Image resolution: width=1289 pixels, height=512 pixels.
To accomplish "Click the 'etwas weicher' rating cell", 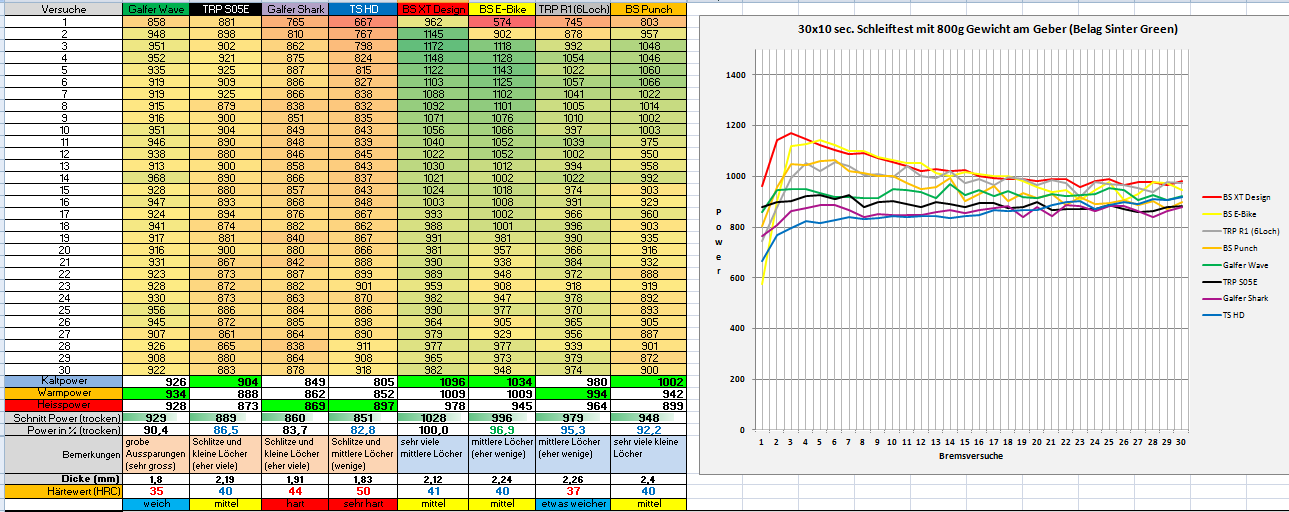I will click(x=572, y=505).
